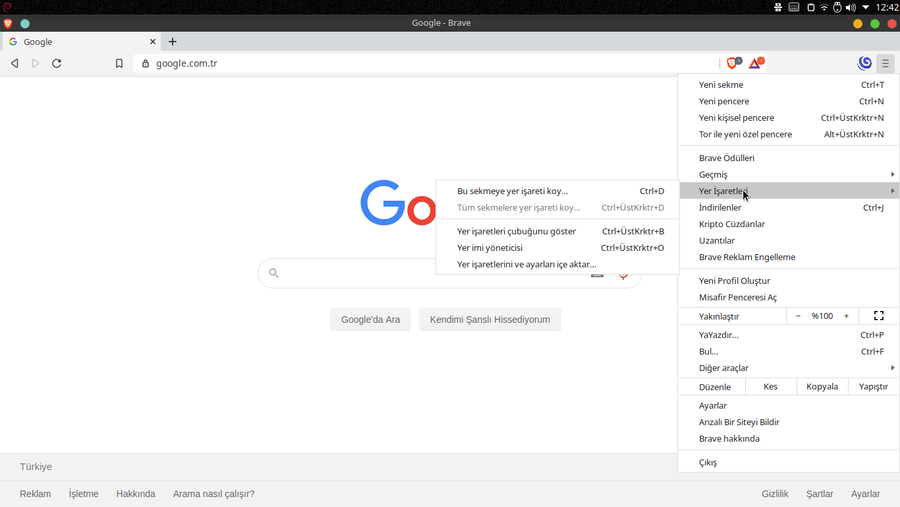The height and width of the screenshot is (507, 900).
Task: Click the Wi-Fi icon in system tray
Action: click(824, 7)
